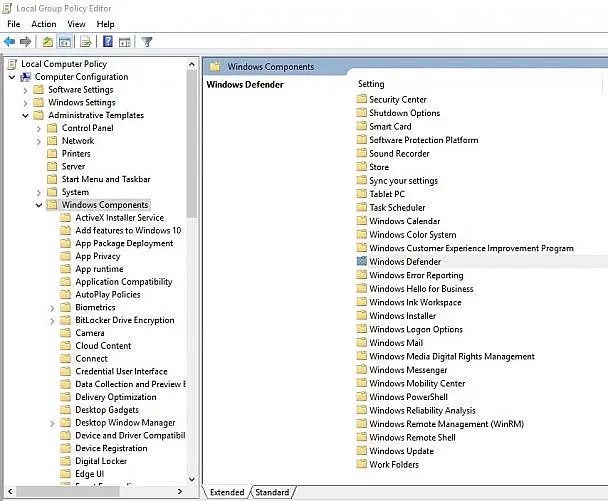Click the Up one level folder icon
608x501 pixels.
(48, 41)
